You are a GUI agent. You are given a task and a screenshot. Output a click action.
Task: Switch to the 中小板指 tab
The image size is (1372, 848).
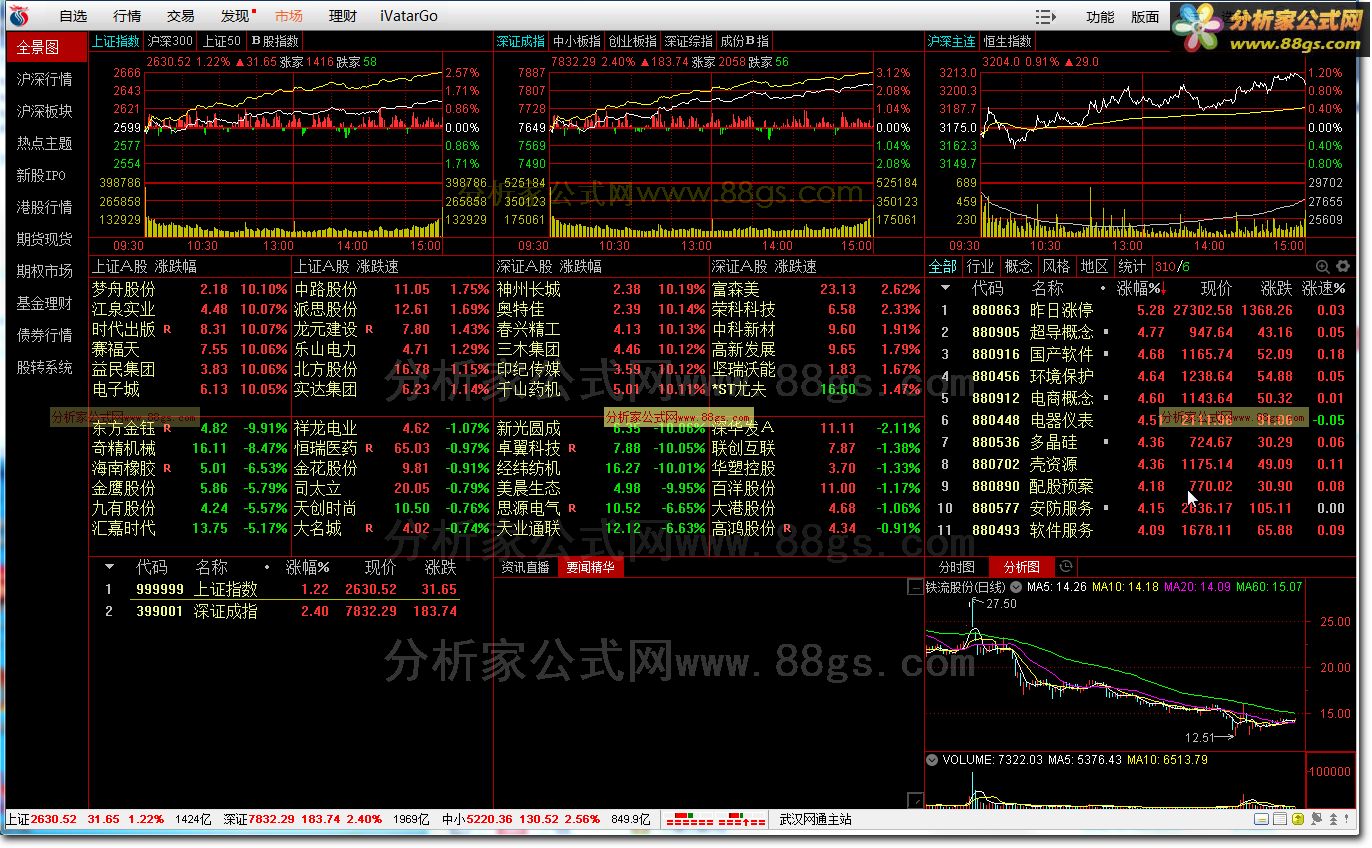tap(577, 41)
